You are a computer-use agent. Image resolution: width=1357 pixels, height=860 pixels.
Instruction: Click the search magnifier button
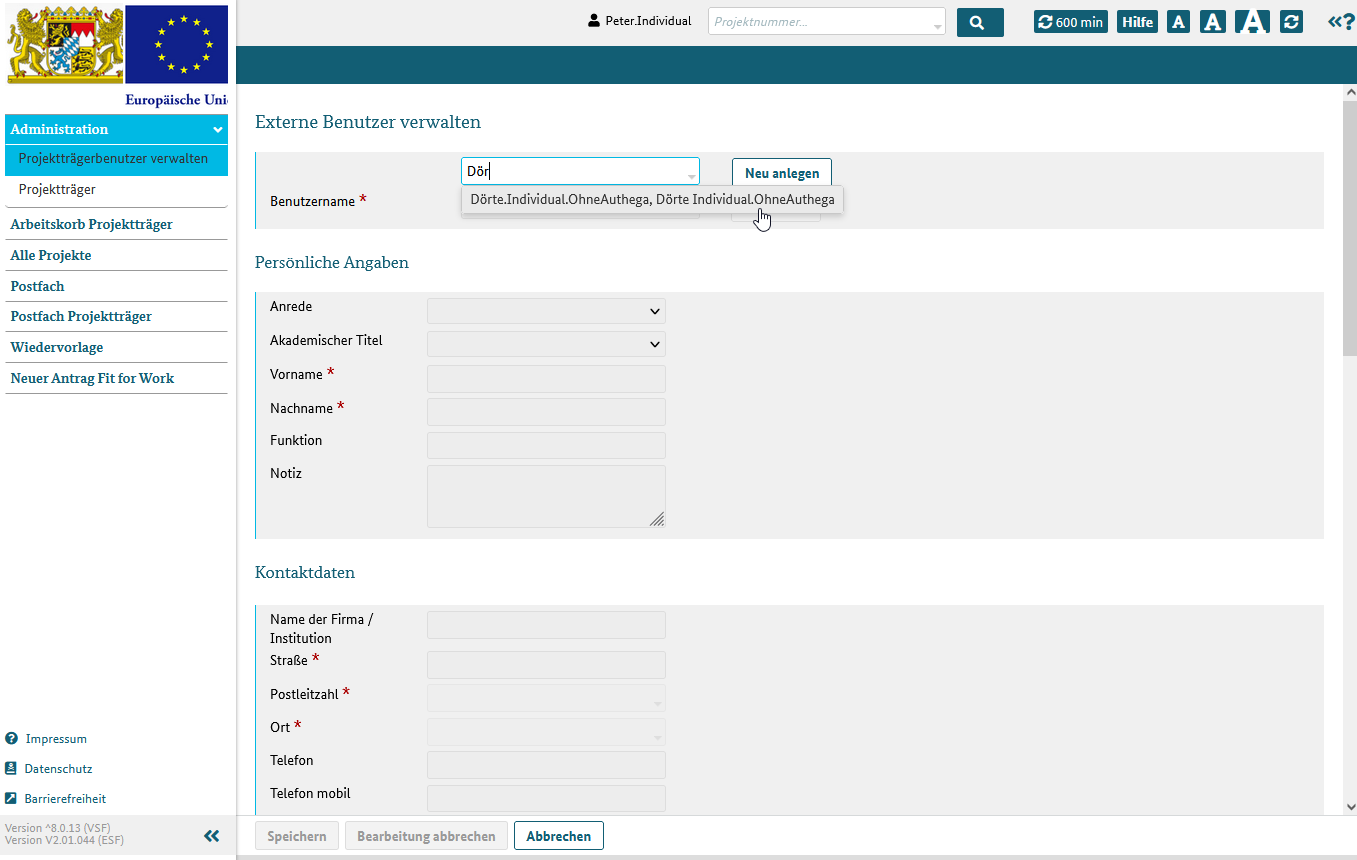[980, 22]
